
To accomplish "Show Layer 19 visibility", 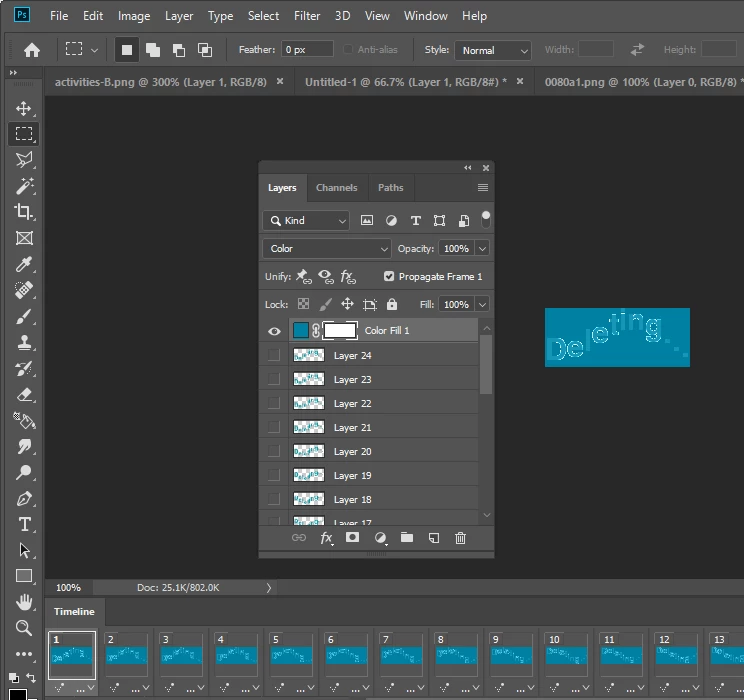I will click(x=274, y=475).
